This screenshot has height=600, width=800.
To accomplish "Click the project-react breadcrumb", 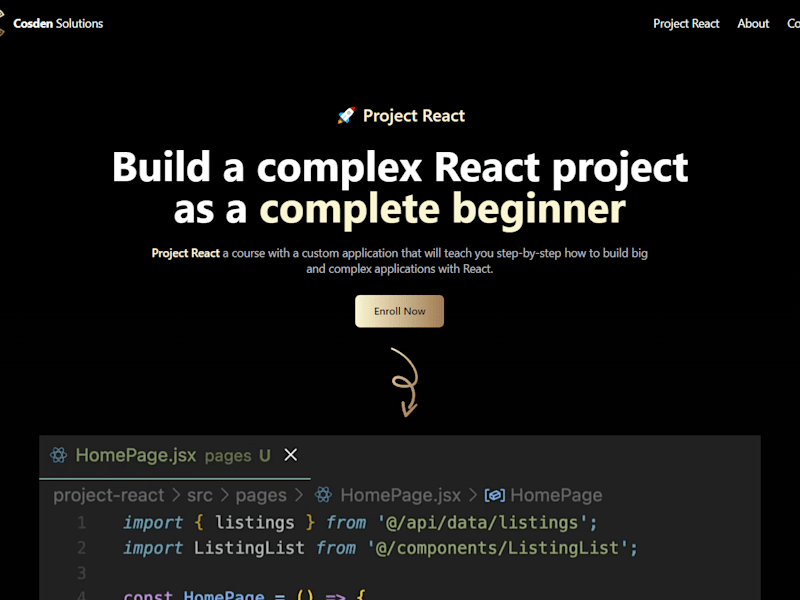I will (x=109, y=495).
